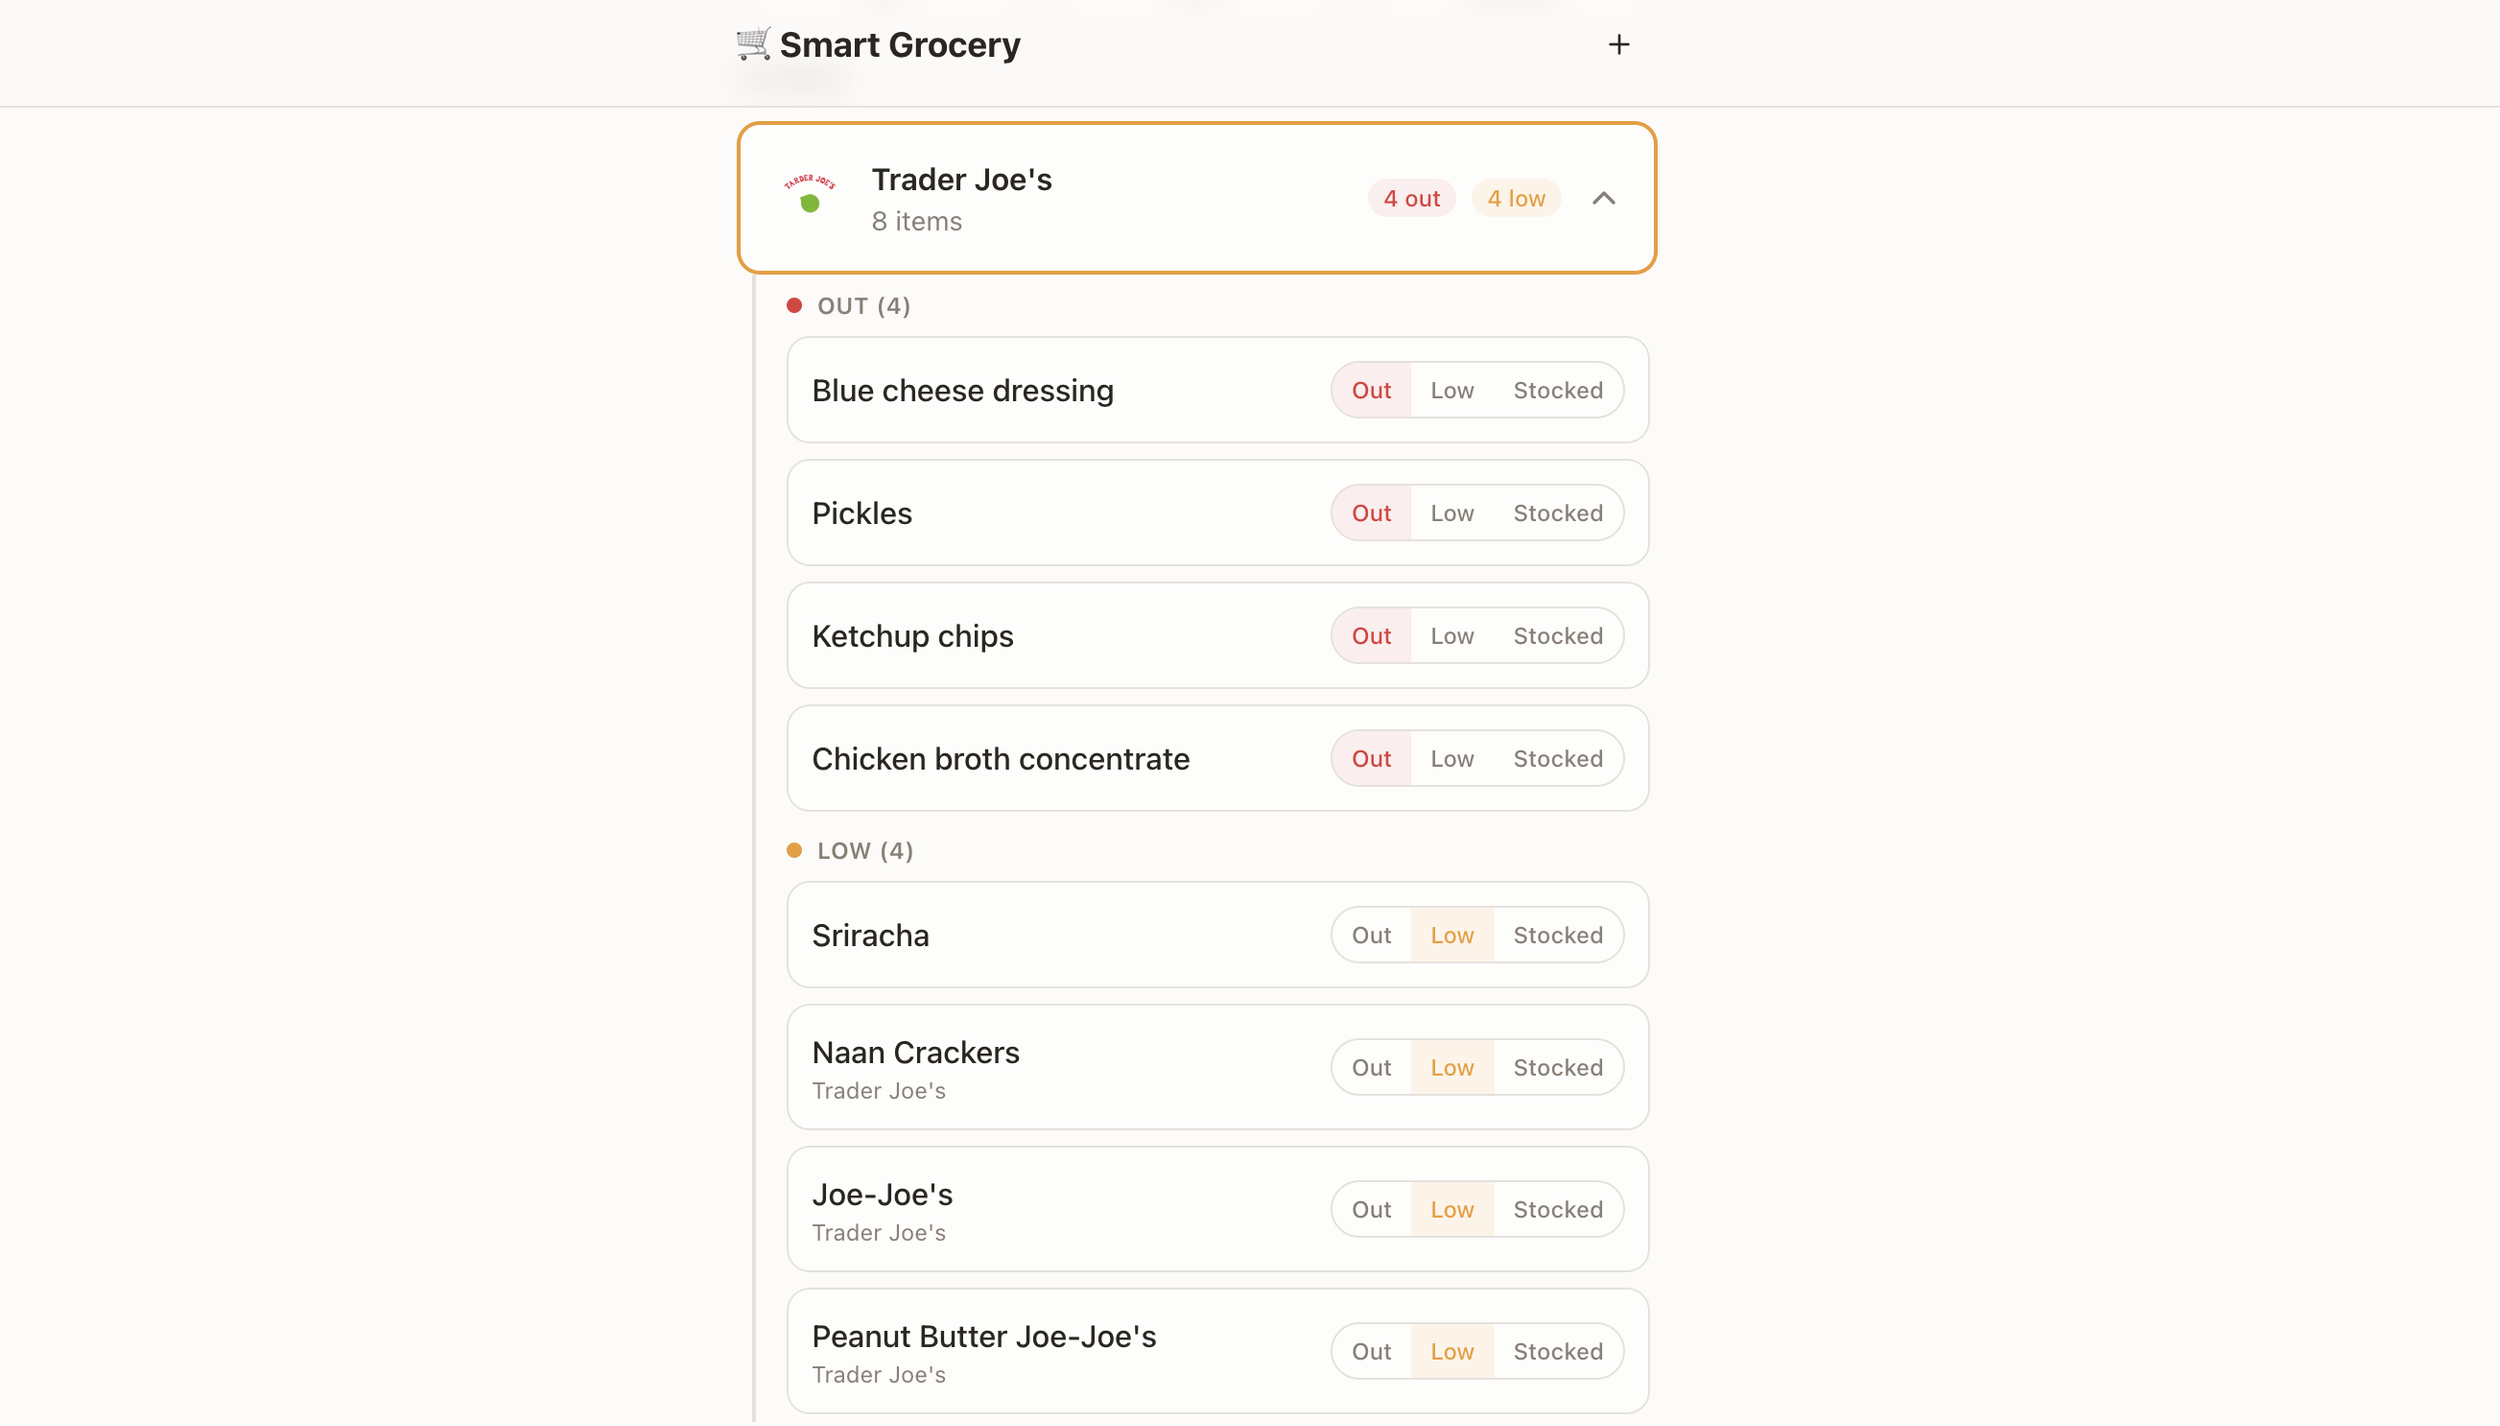
Task: Mark Naan Crackers as Stocked
Action: (x=1557, y=1067)
